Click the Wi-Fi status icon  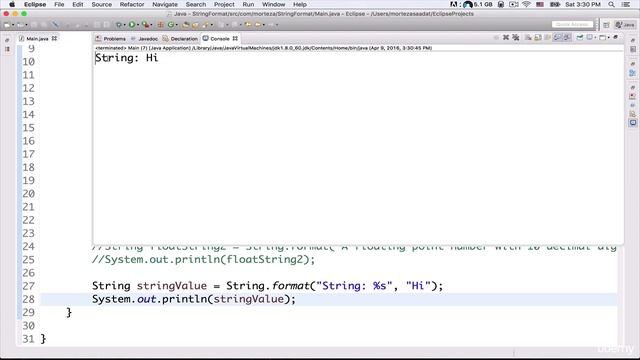(x=526, y=4)
